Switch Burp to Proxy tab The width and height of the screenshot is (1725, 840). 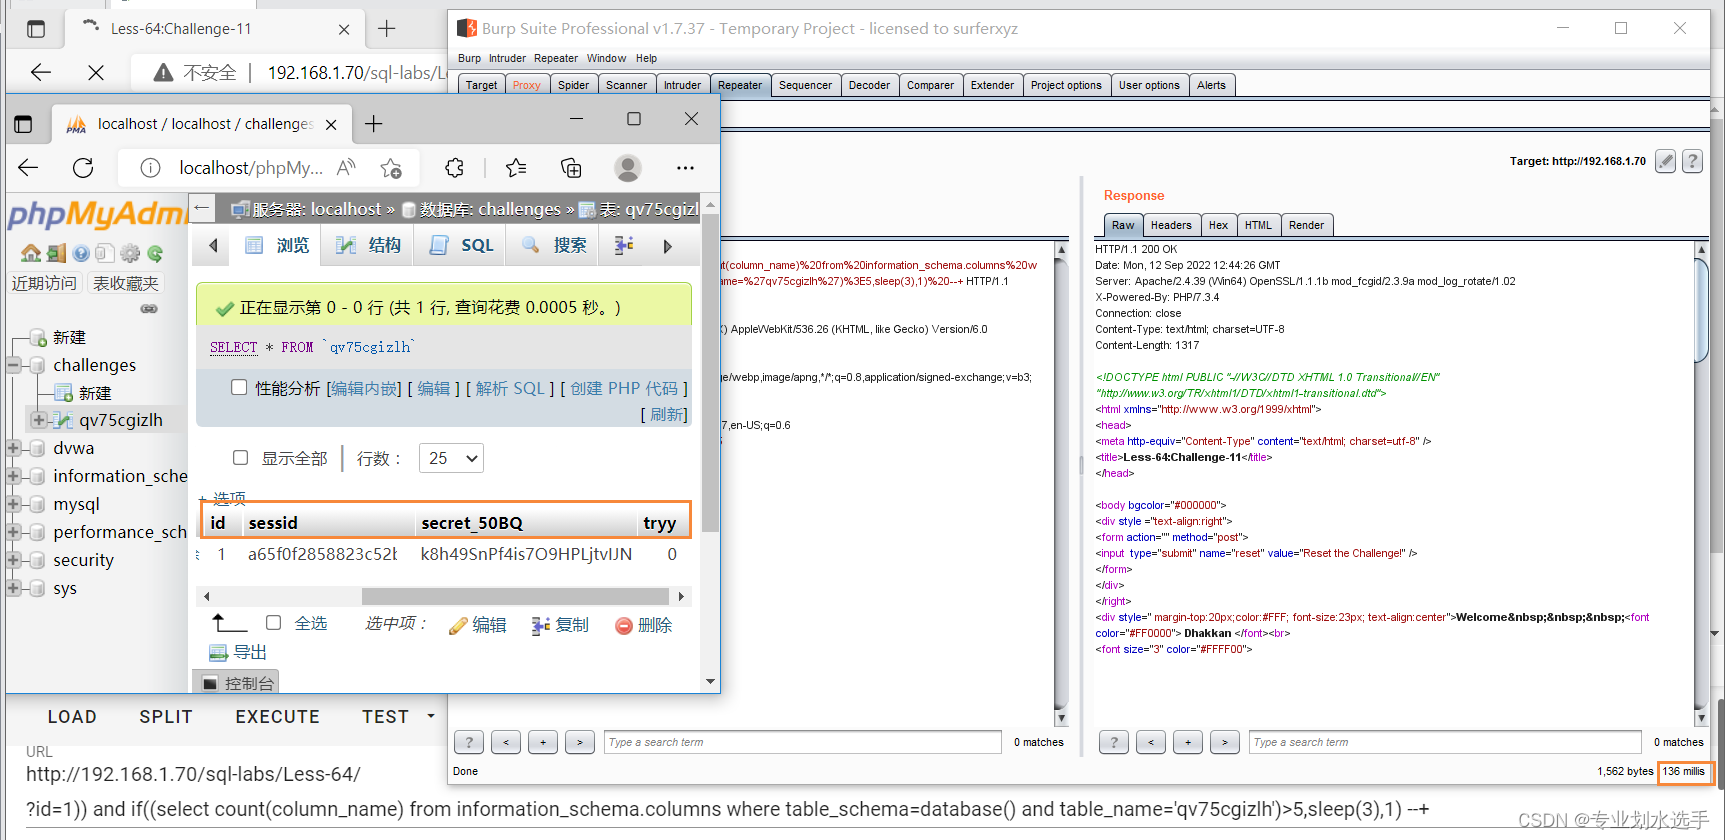point(526,85)
